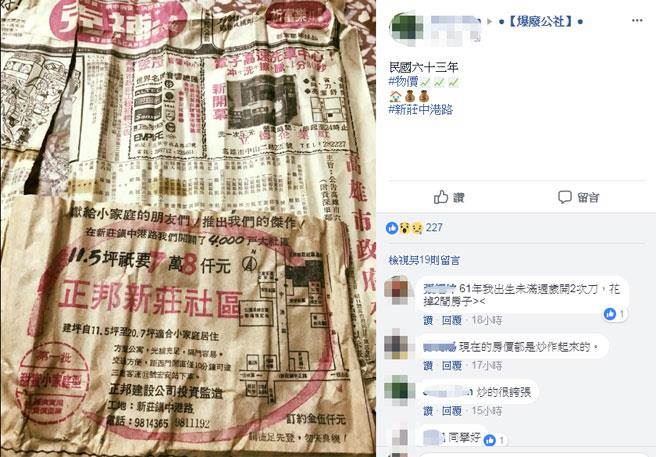Click the like badge on the 同學好 comment

[x=495, y=440]
